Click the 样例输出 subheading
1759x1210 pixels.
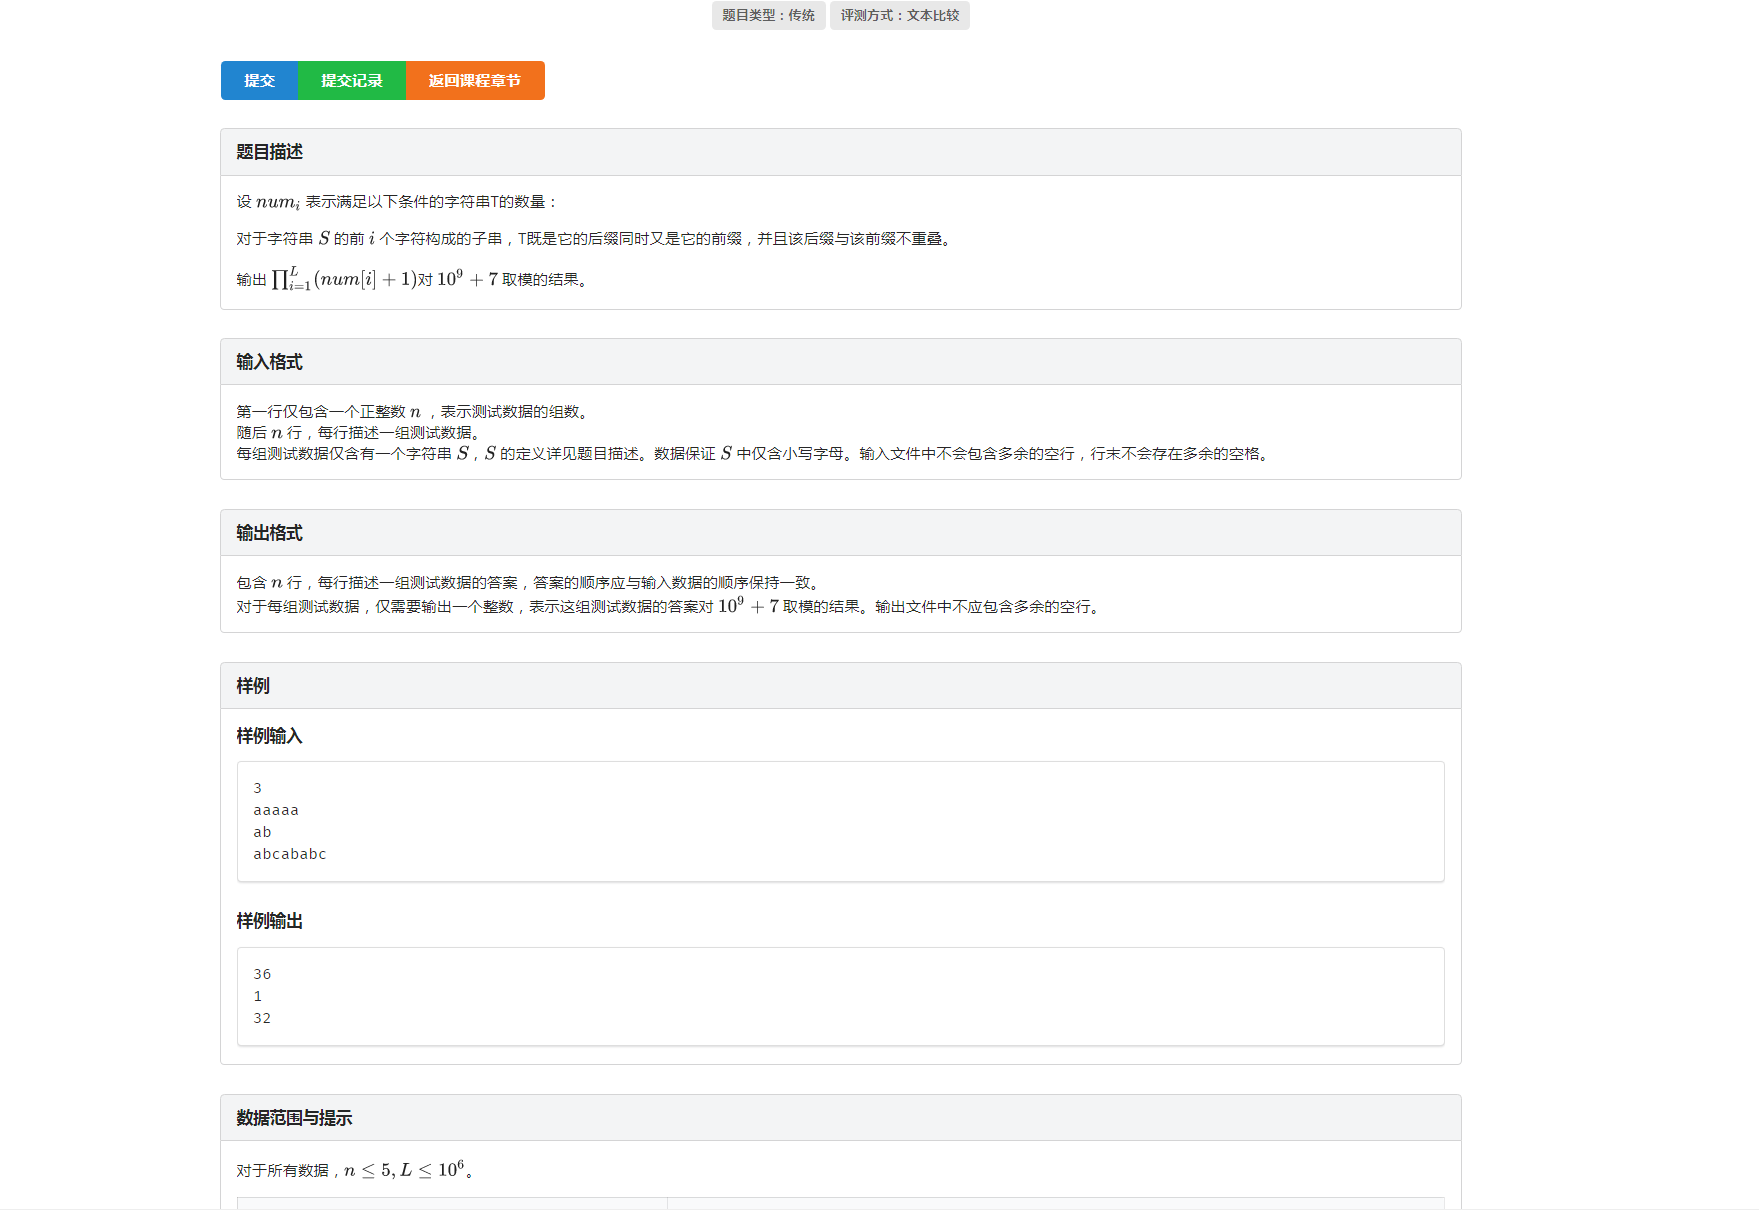pos(269,921)
